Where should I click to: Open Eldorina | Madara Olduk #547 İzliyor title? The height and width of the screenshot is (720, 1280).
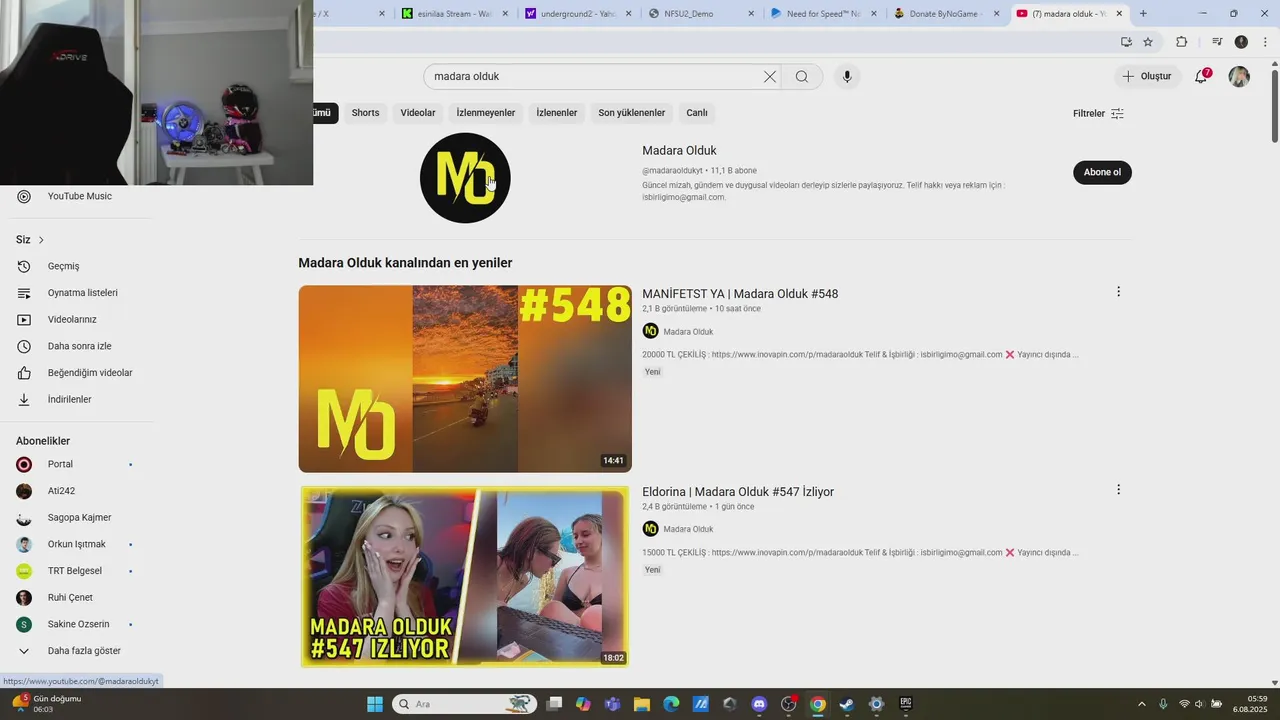click(x=738, y=492)
